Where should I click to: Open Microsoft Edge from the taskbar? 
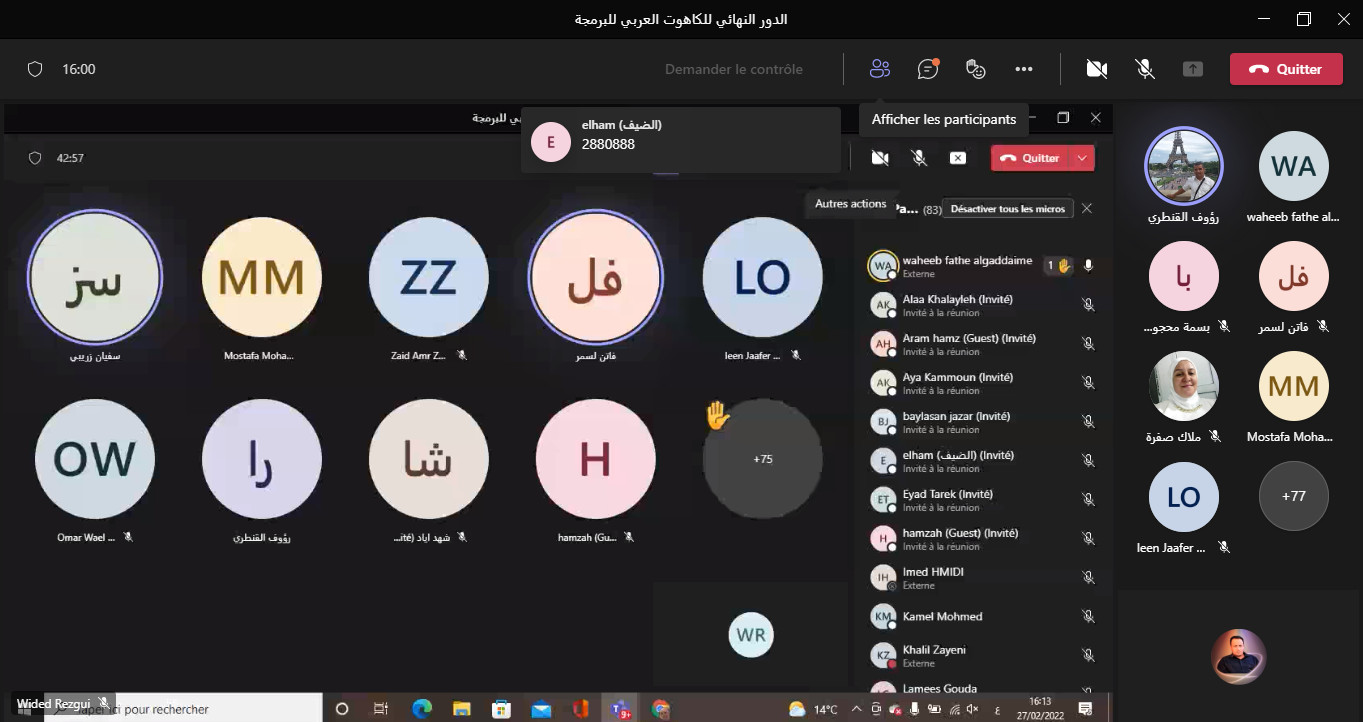coord(421,709)
